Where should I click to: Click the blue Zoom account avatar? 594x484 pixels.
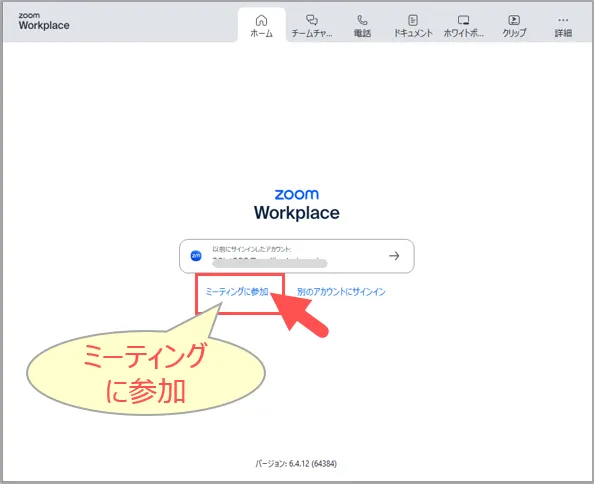(196, 256)
